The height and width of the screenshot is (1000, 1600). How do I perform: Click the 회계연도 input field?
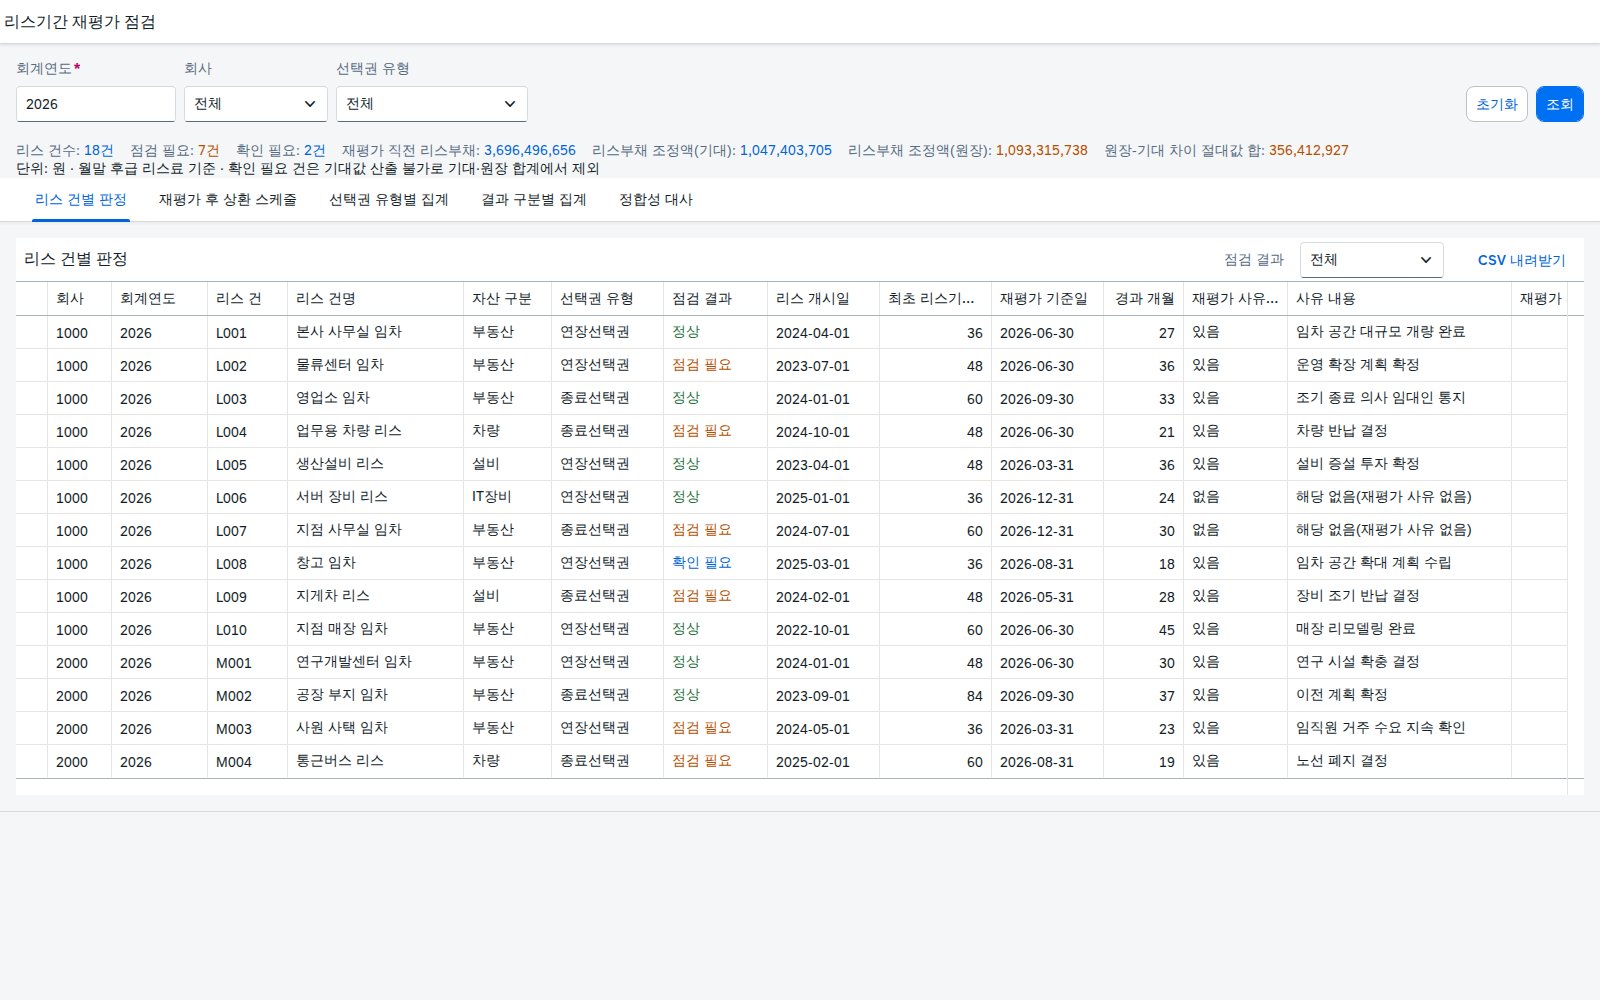tap(96, 104)
